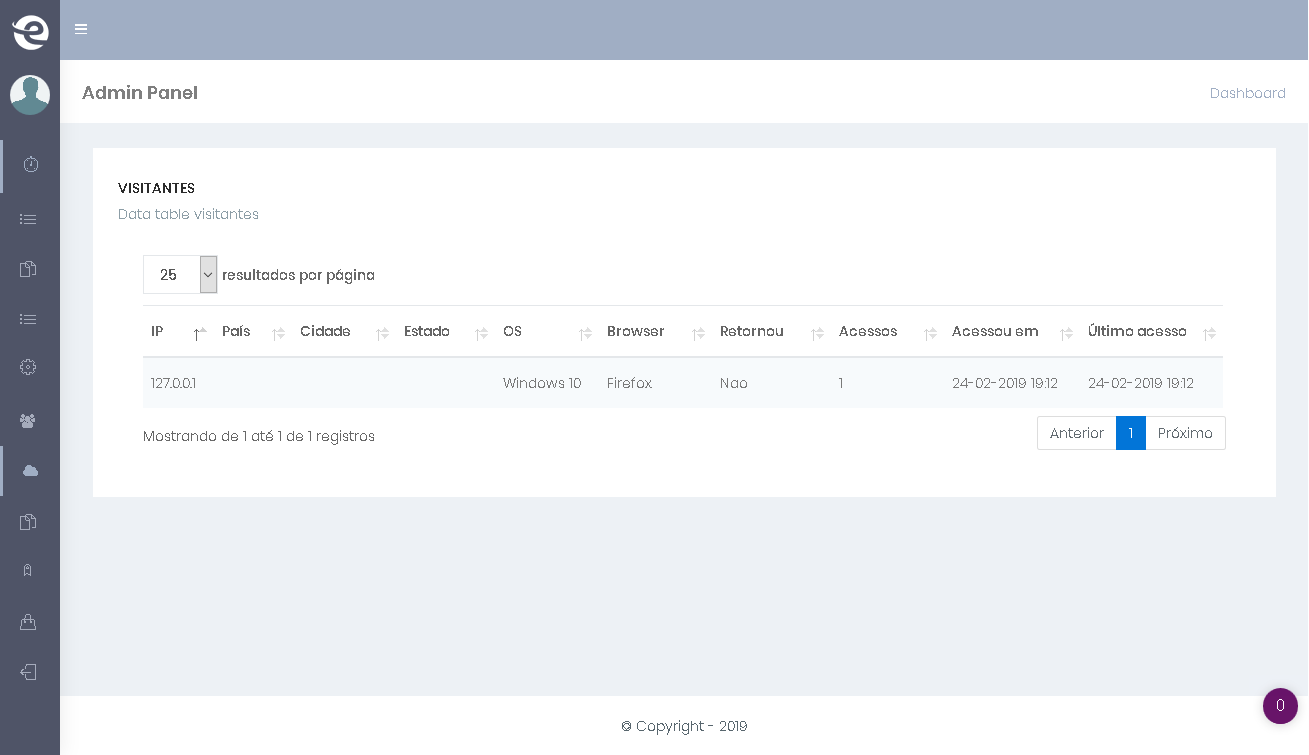
Task: Open the list icon just above the gear icon
Action: (x=28, y=319)
